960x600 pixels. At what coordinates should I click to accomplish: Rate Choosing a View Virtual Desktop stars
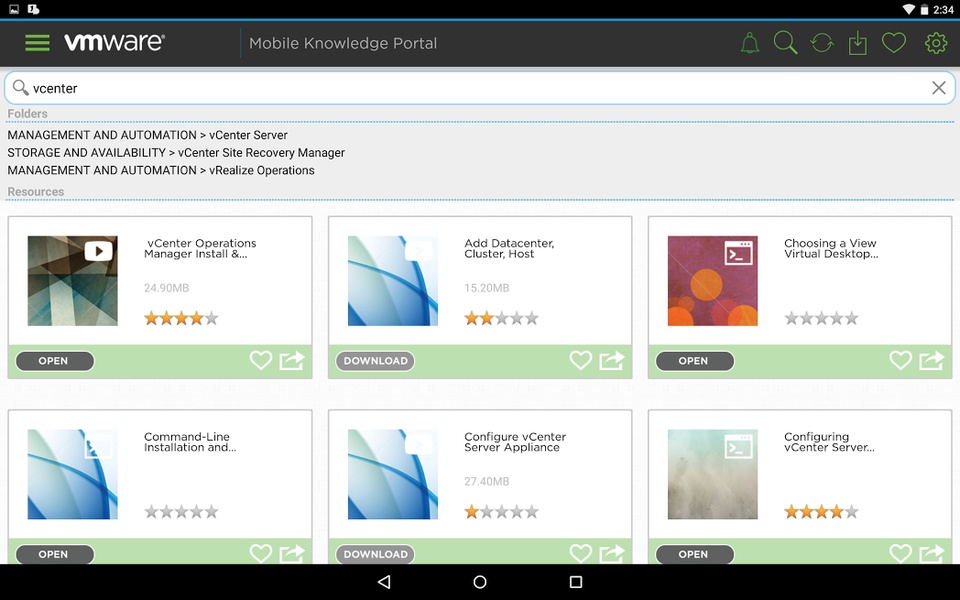822,318
